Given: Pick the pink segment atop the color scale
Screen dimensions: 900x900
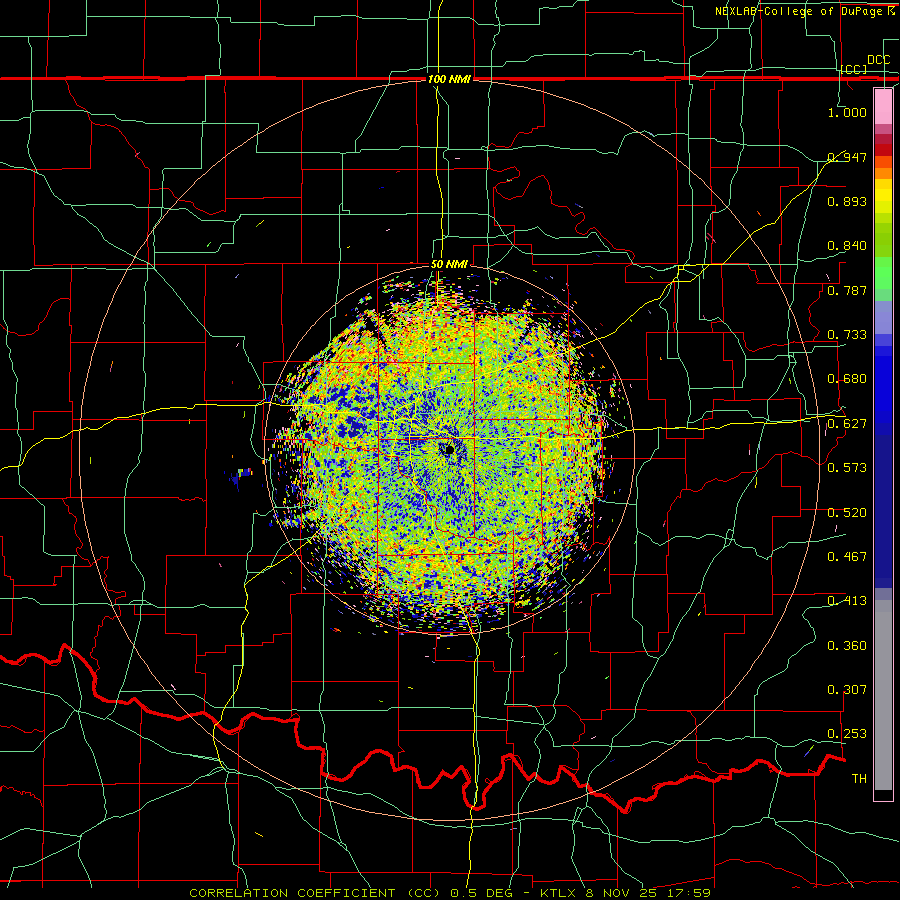Looking at the screenshot, I should click(883, 107).
